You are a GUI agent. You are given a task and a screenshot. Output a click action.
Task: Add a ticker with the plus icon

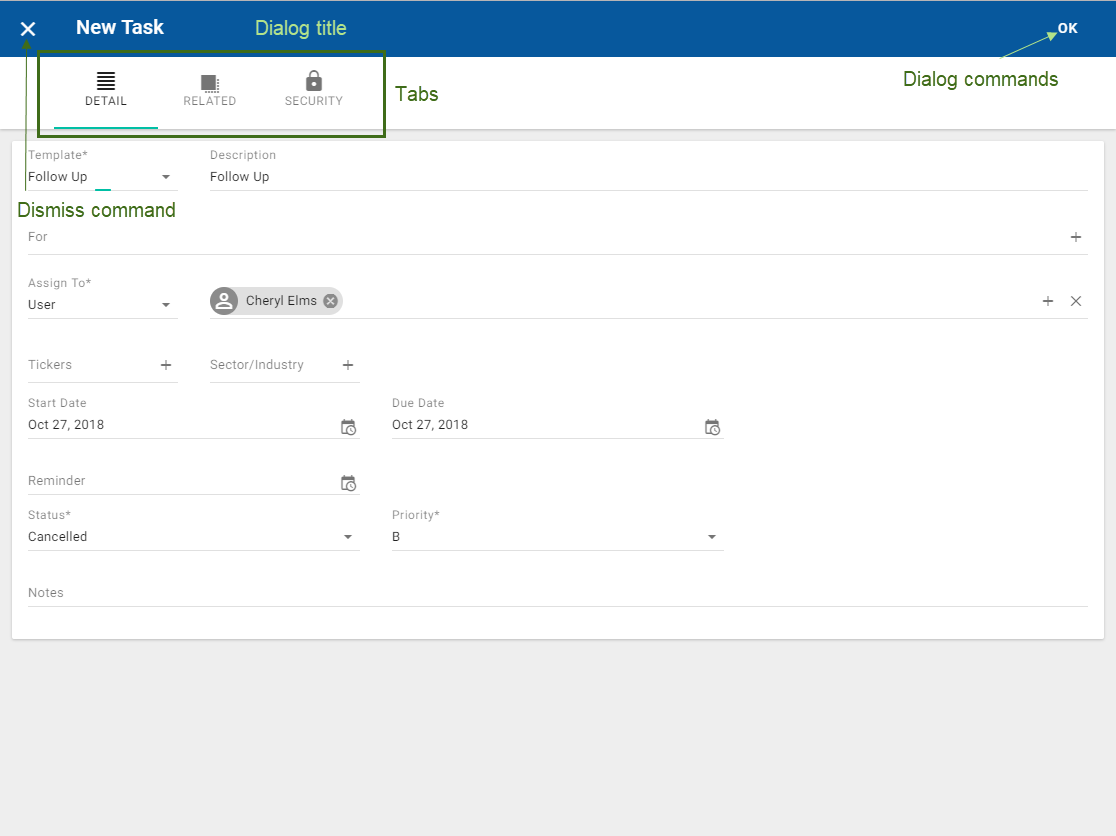(x=166, y=365)
